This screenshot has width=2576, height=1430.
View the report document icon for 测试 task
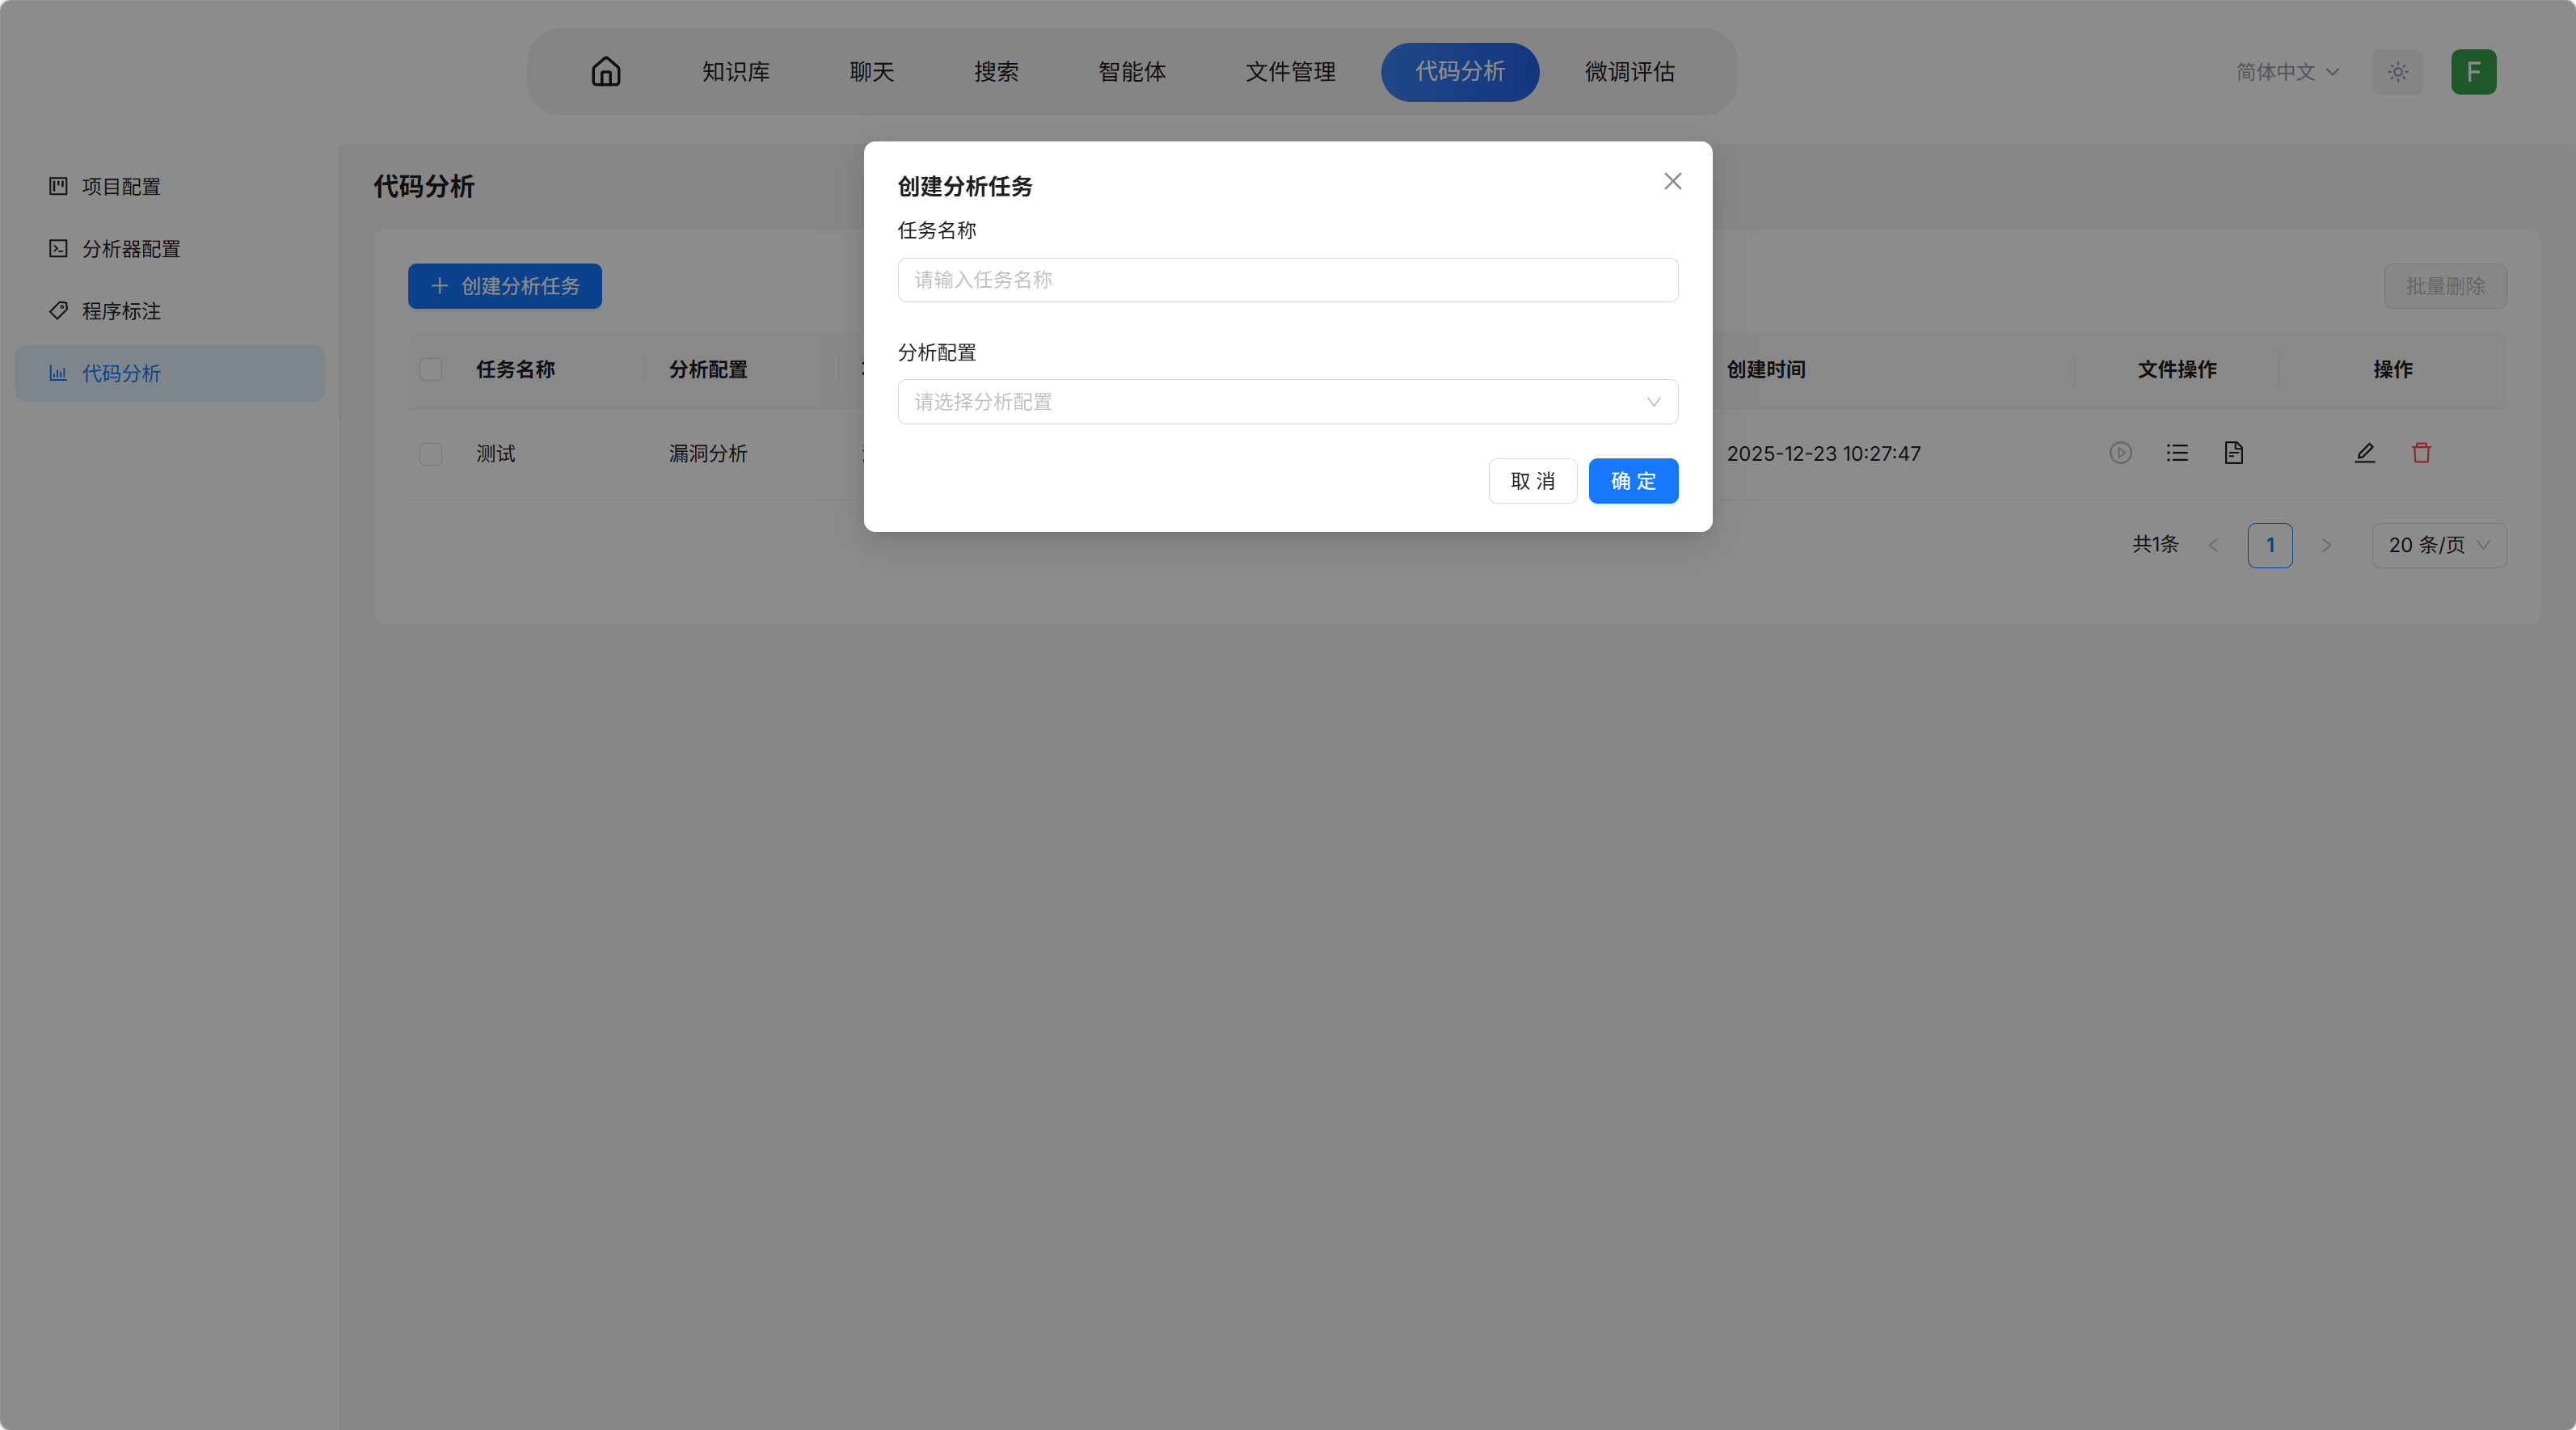tap(2234, 453)
